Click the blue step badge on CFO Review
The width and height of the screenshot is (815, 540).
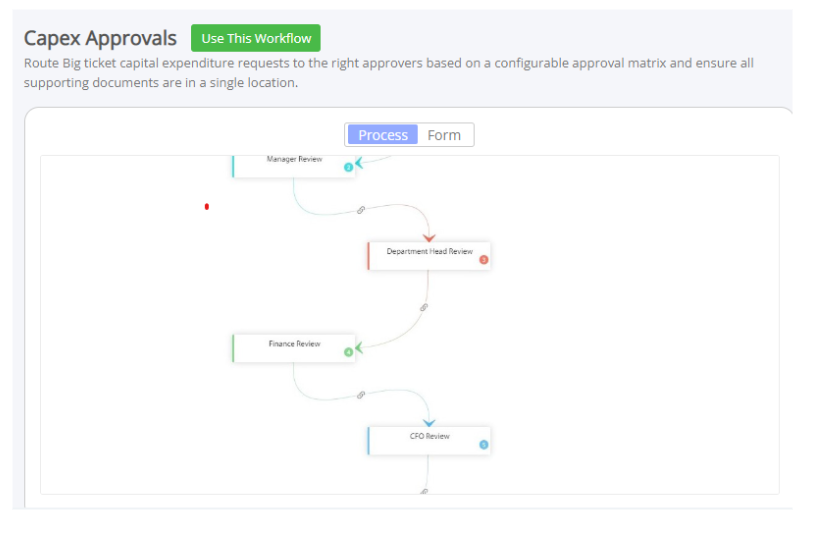click(484, 445)
